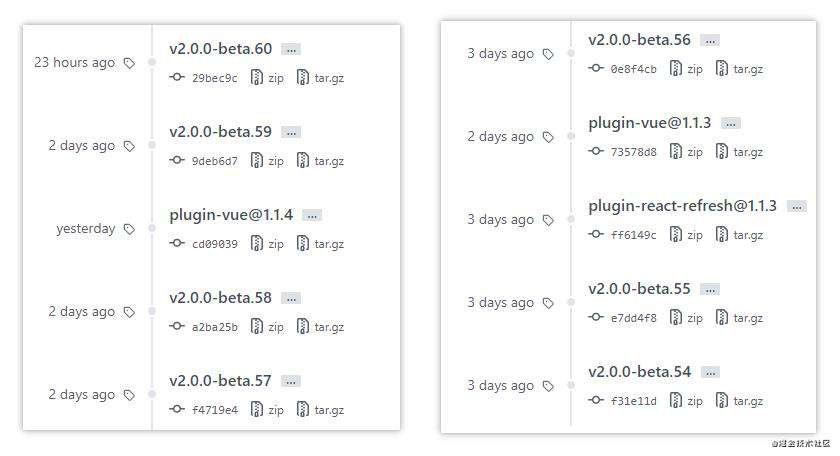Open the v2.0.0-beta.54 release tag
This screenshot has width=840, height=456.
tap(640, 372)
